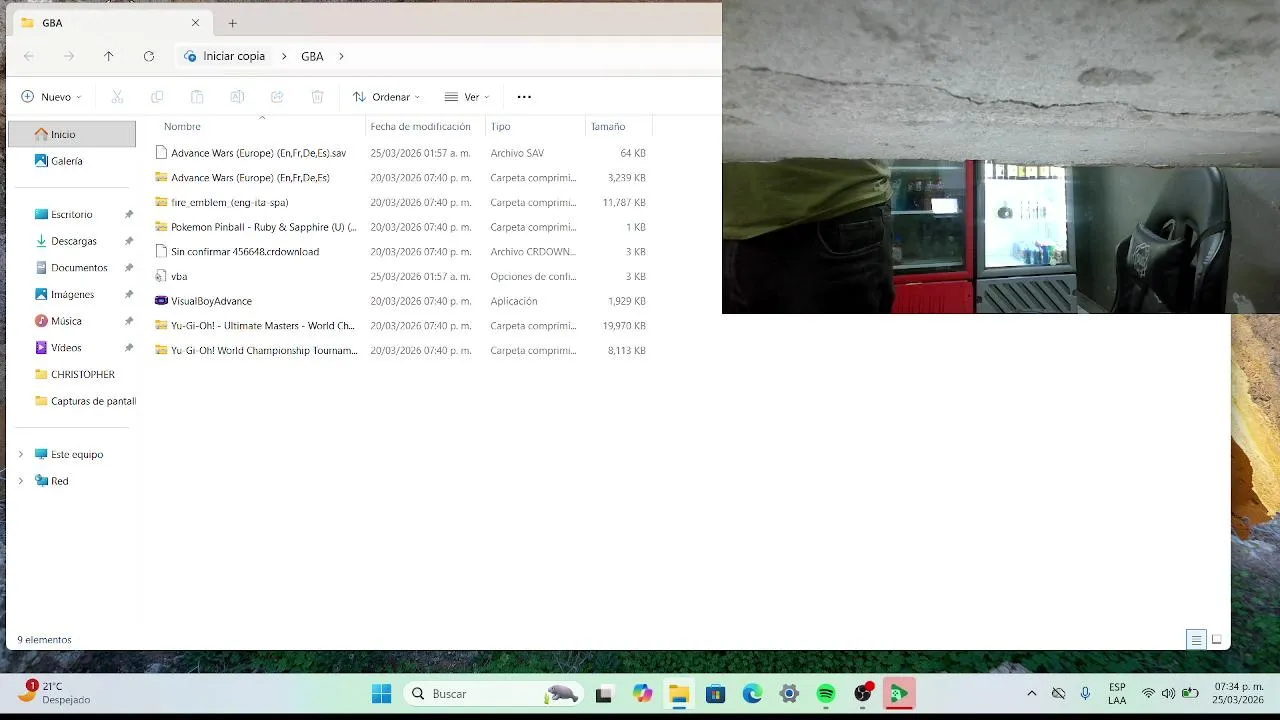The image size is (1280, 720).
Task: Open clock and date showing 07:34 p. m.
Action: coord(1238,693)
